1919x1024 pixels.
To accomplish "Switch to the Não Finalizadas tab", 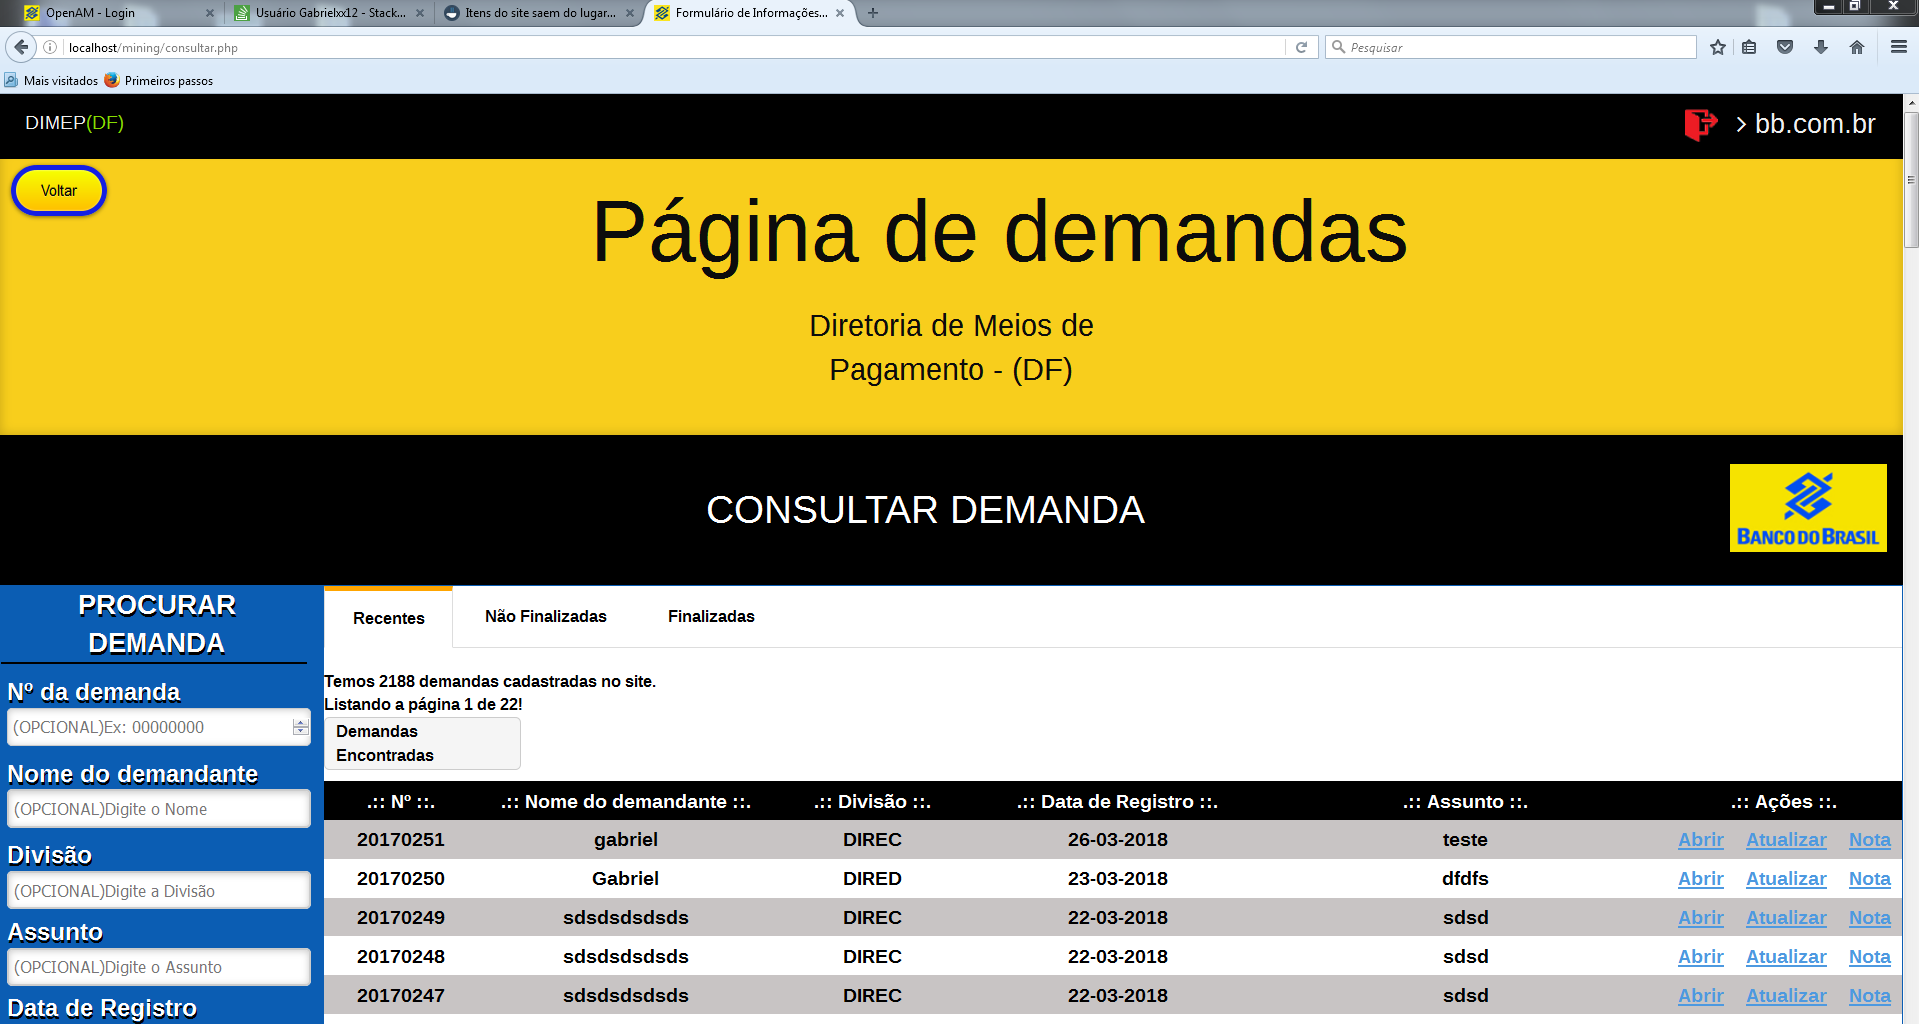I will click(x=546, y=617).
